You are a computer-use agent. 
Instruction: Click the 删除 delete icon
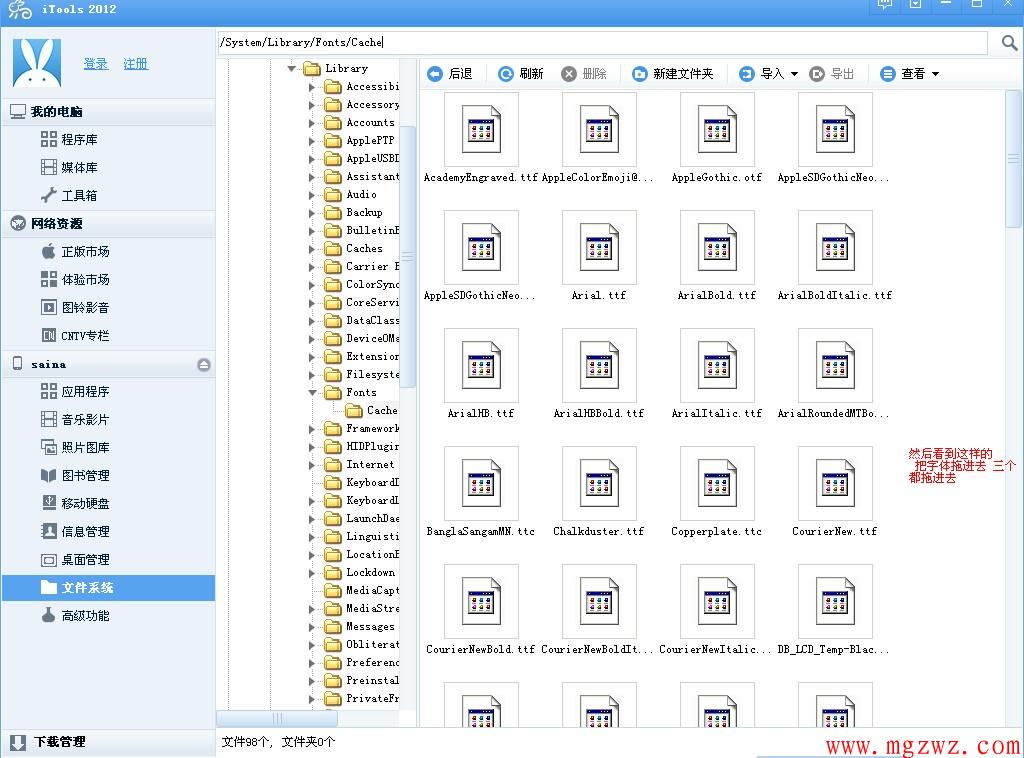click(x=569, y=74)
